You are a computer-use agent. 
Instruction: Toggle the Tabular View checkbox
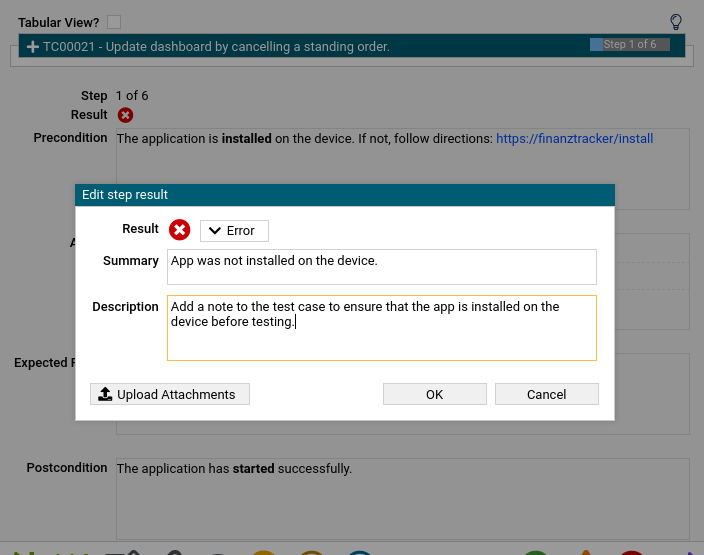(114, 22)
